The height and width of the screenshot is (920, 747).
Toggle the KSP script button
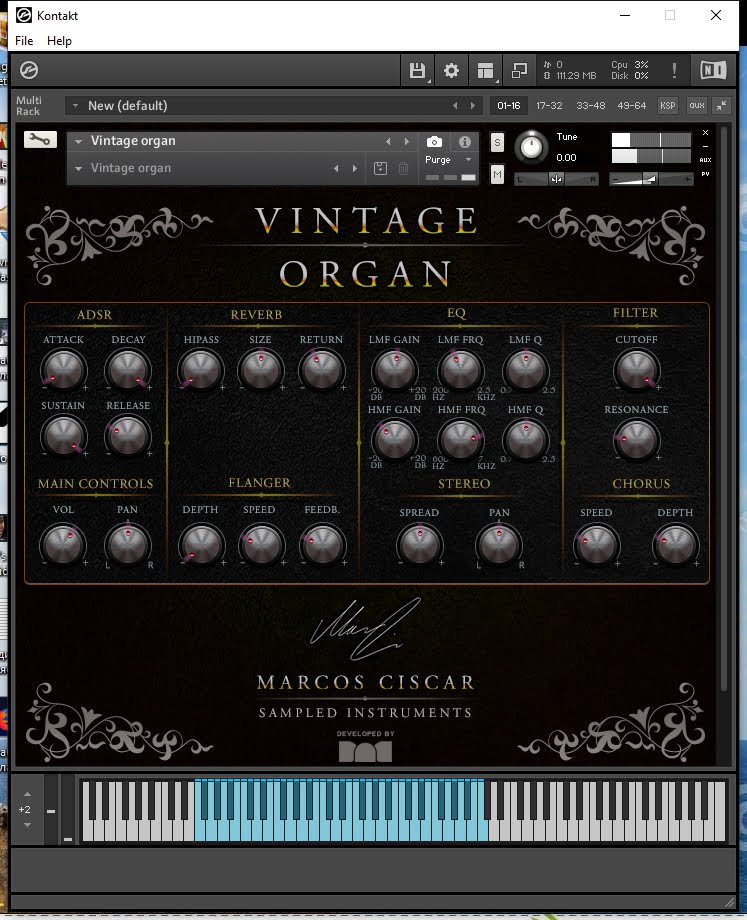[667, 106]
